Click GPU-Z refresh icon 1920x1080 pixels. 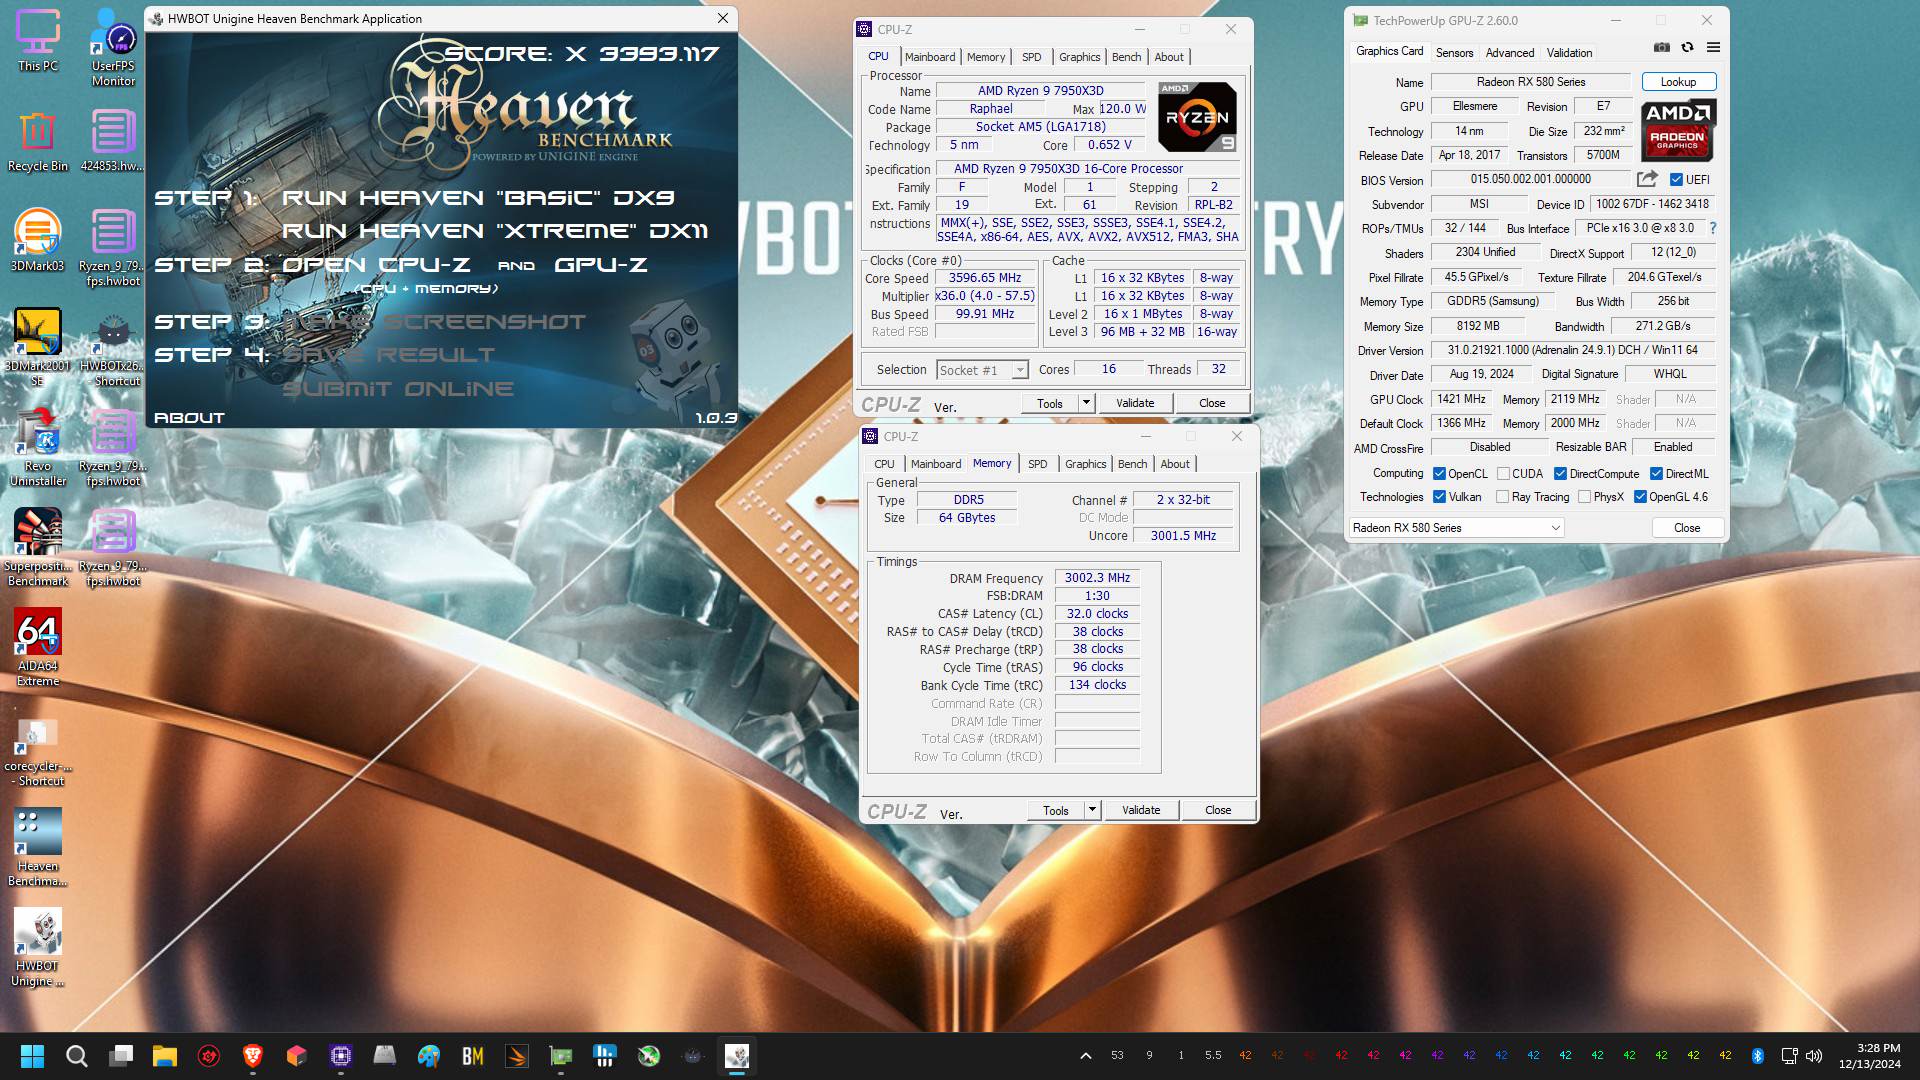[1687, 47]
